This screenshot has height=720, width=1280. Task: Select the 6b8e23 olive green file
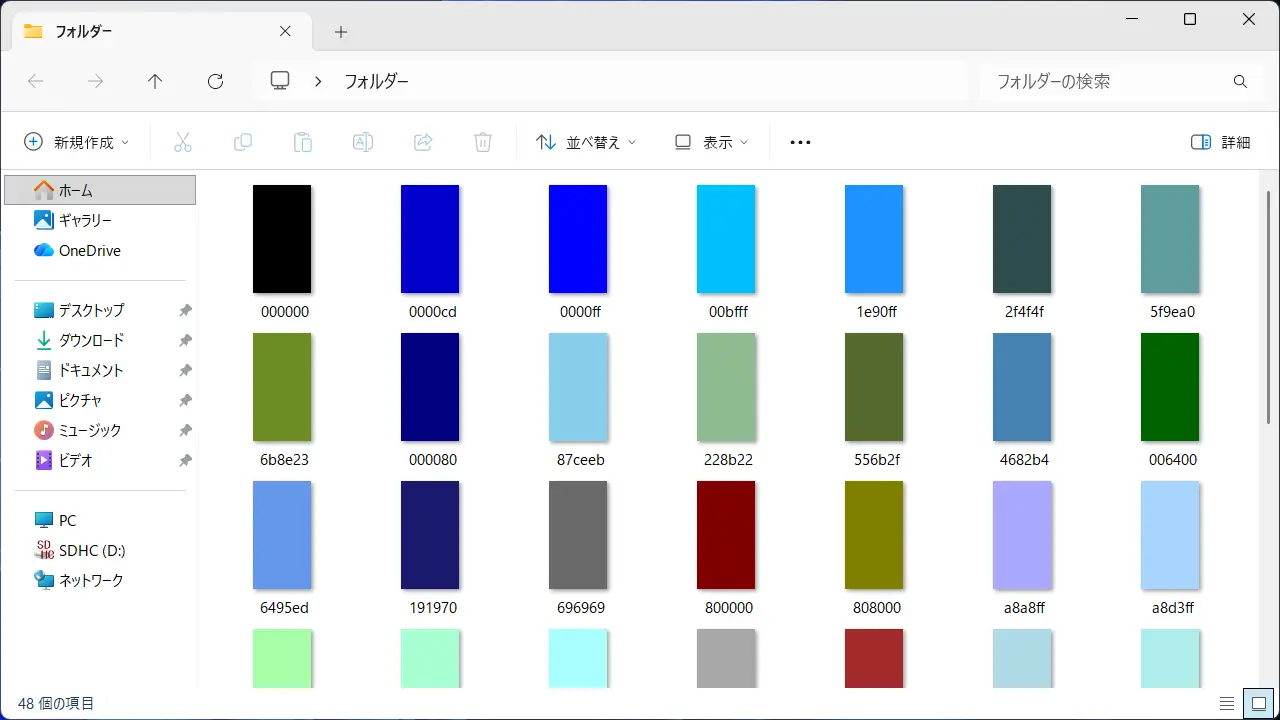pos(282,387)
